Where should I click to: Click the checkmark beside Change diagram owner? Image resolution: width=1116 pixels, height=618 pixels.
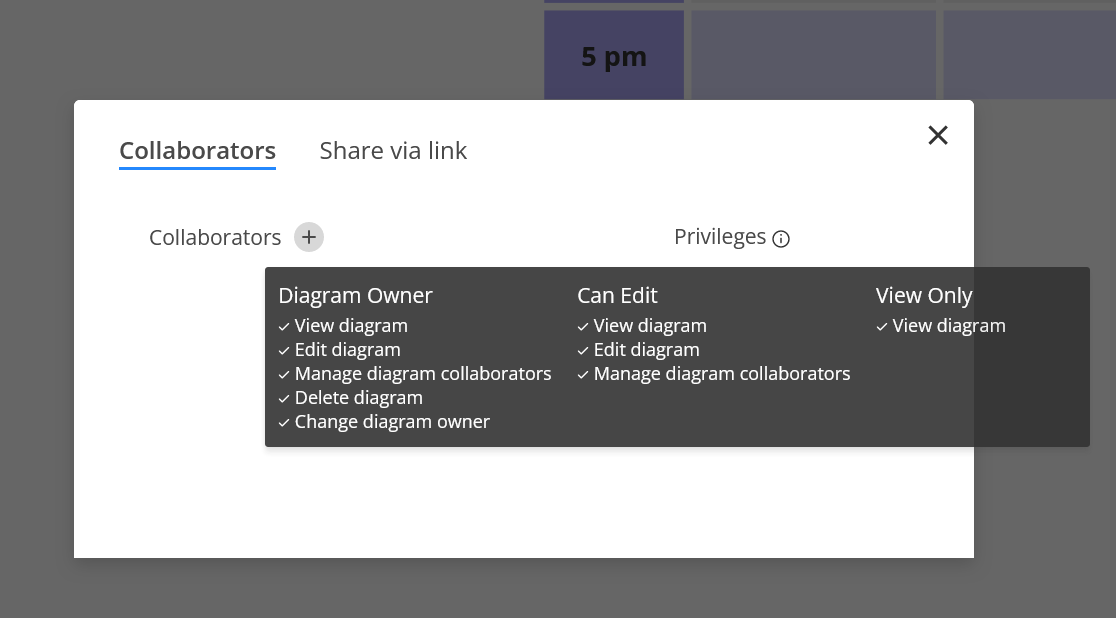(284, 423)
